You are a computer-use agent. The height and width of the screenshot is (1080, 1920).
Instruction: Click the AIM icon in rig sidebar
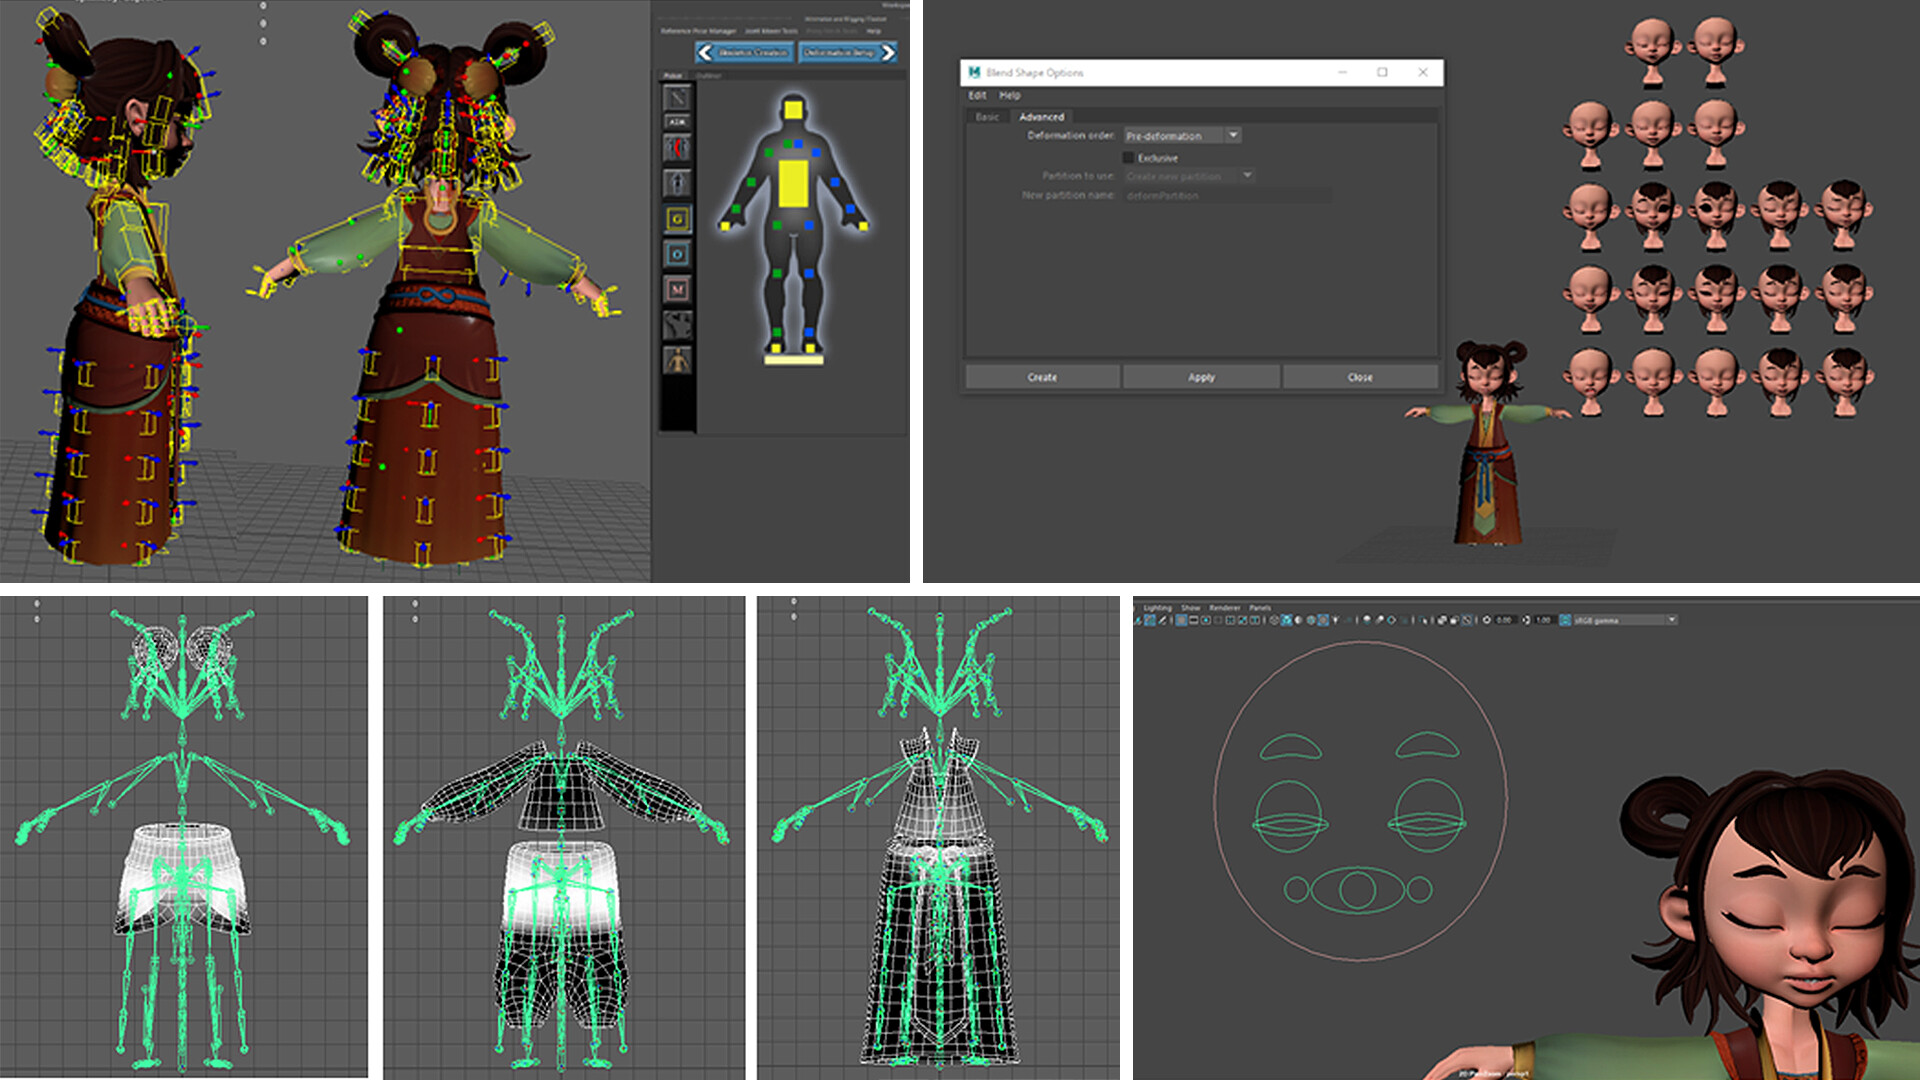pos(677,122)
